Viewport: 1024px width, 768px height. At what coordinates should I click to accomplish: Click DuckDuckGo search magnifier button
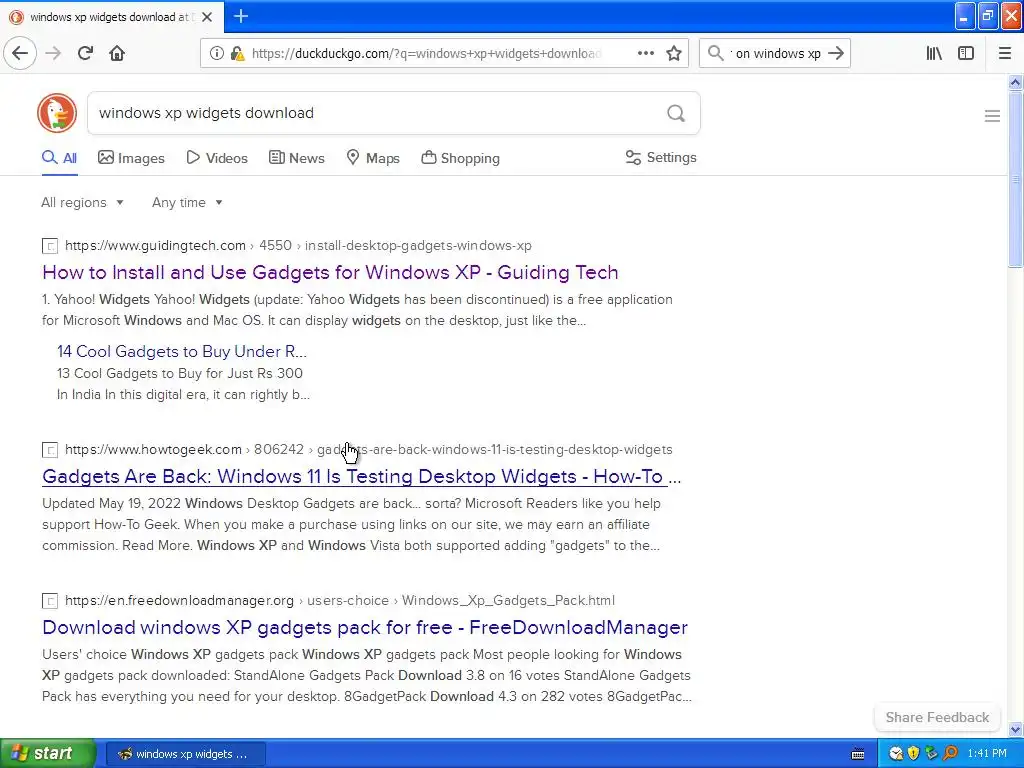[676, 114]
